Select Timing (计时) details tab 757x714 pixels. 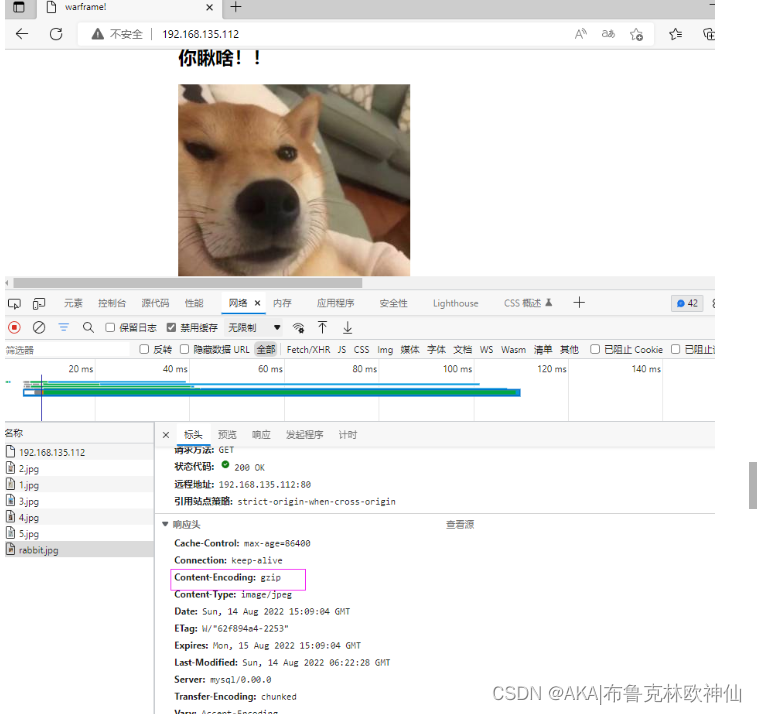coord(348,435)
